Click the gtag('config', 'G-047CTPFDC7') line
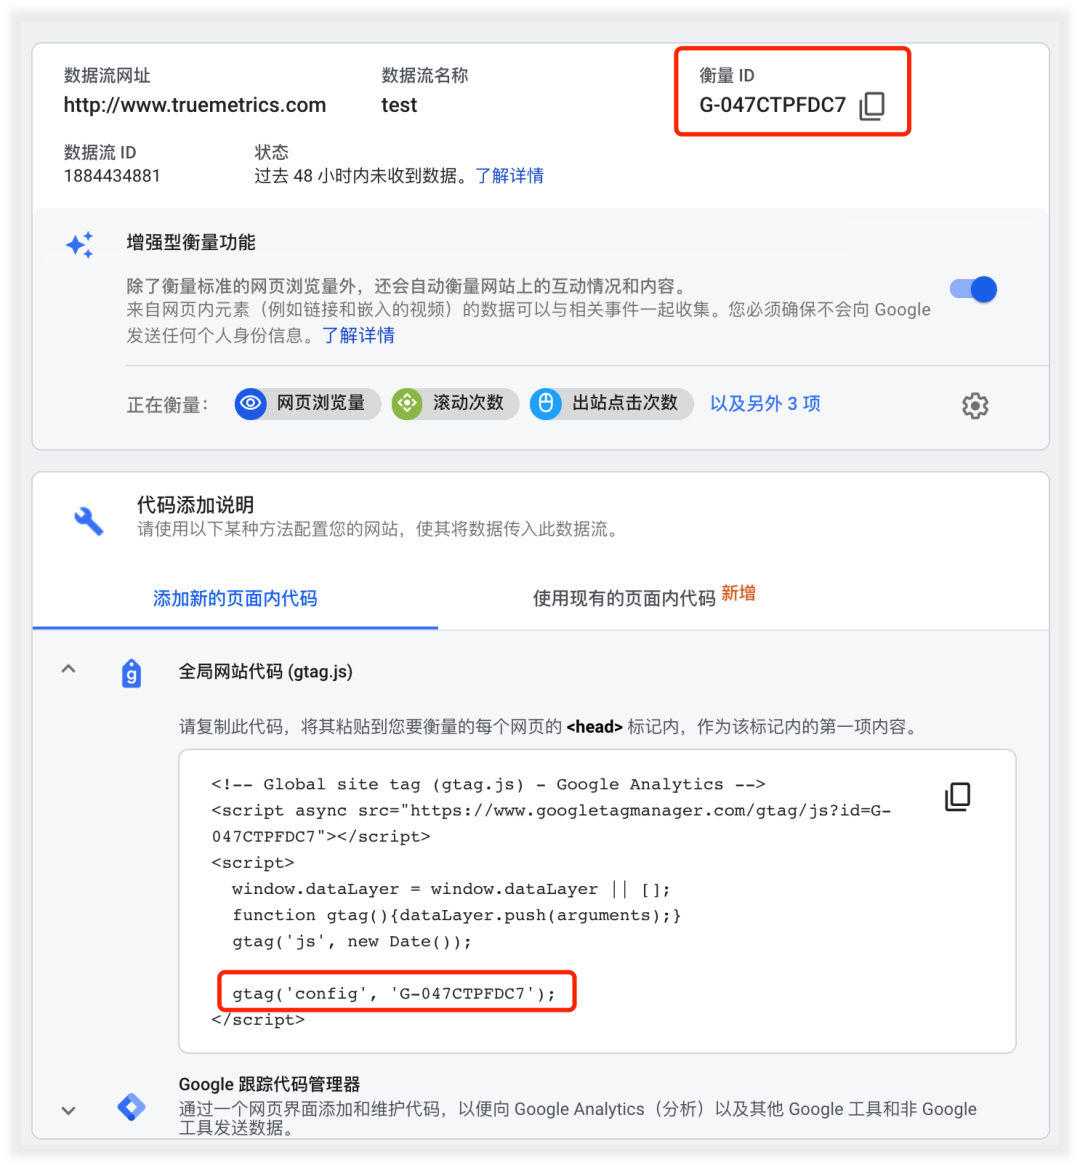Viewport: 1080px width, 1168px height. click(394, 994)
